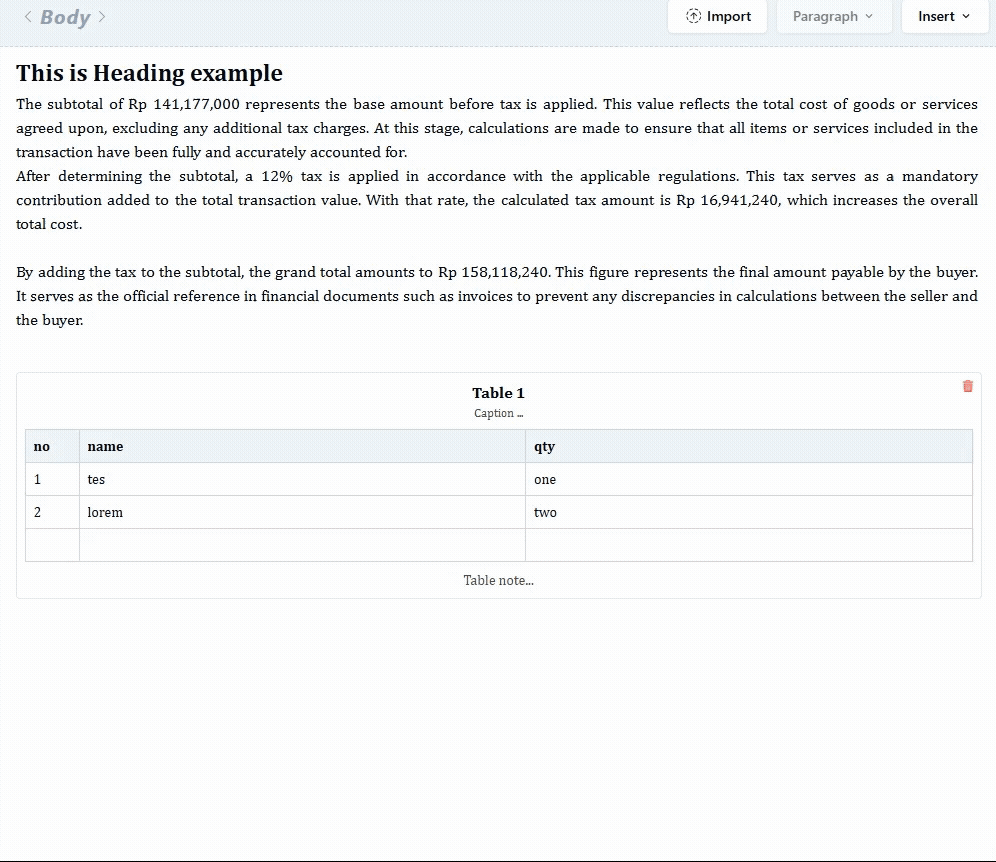
Task: Open the Paragraph style dropdown
Action: tap(833, 17)
